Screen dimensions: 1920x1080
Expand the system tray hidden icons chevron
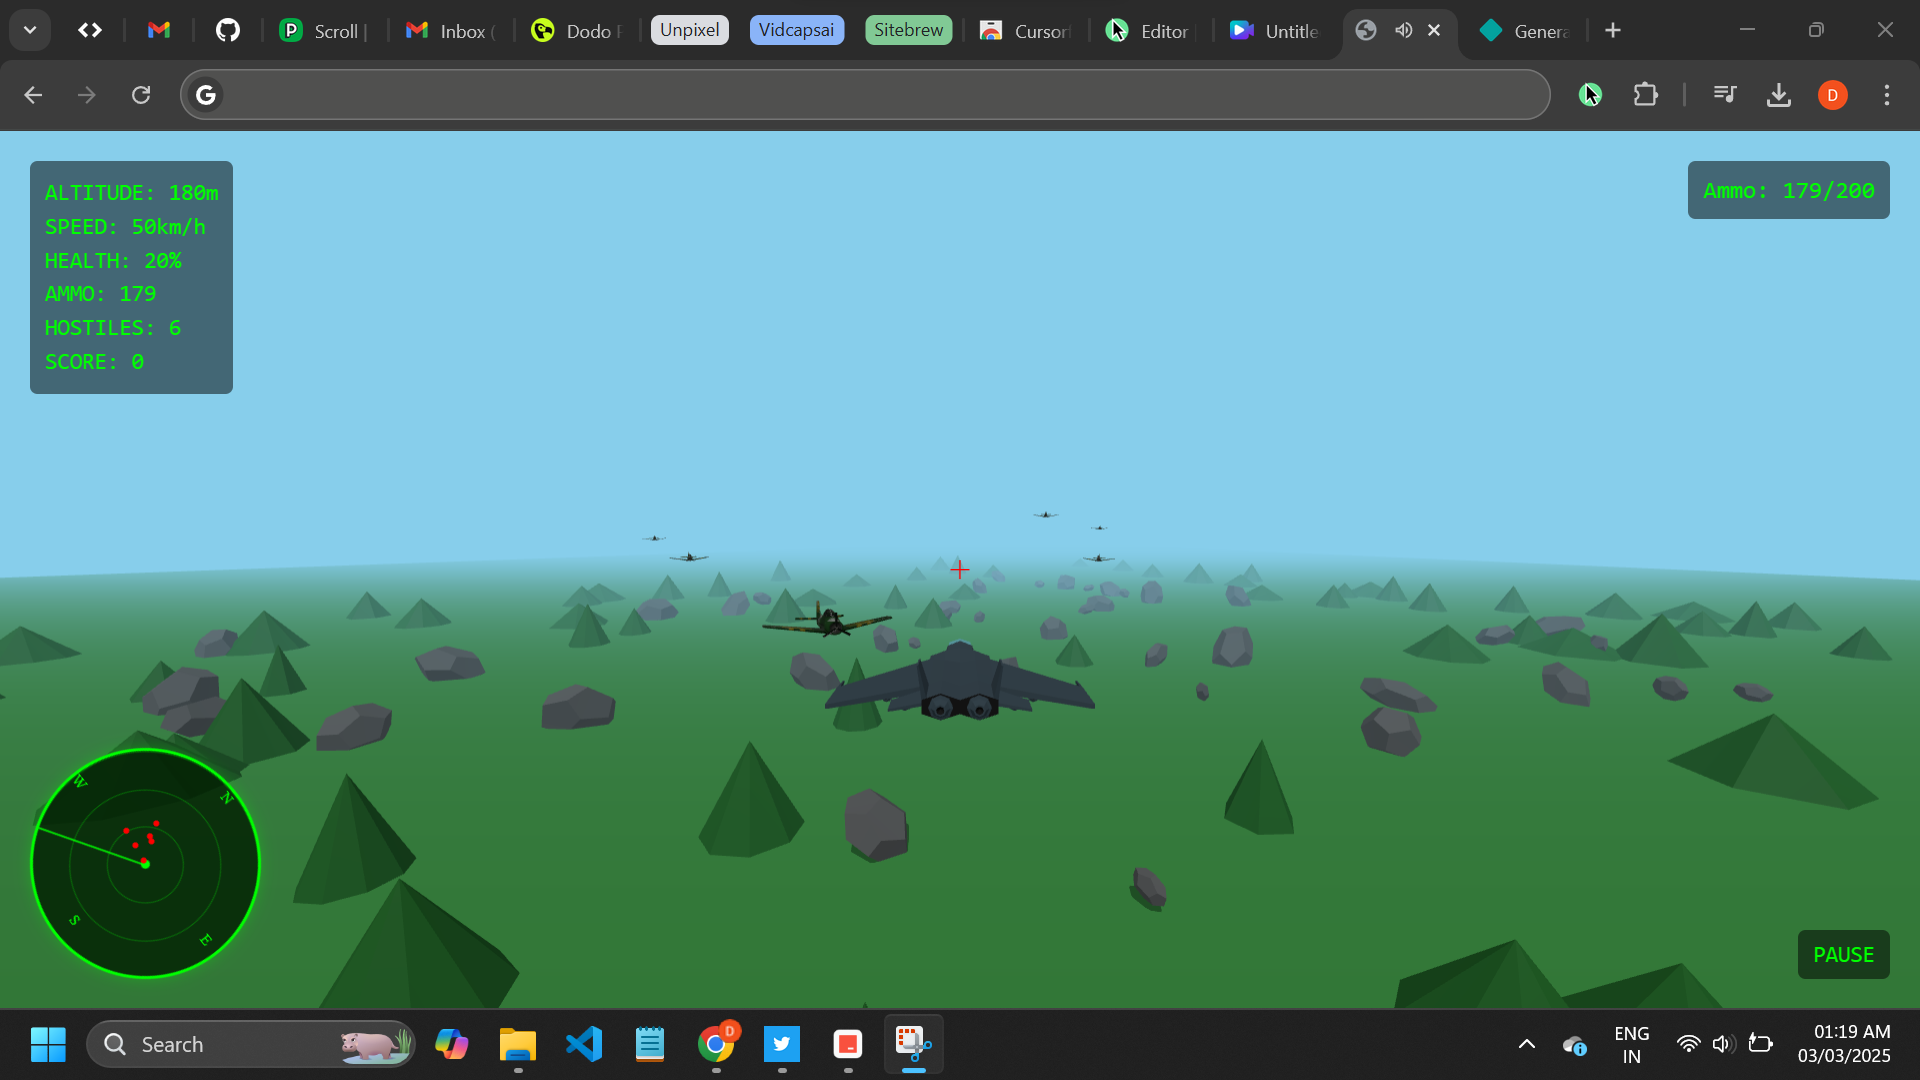point(1526,1044)
